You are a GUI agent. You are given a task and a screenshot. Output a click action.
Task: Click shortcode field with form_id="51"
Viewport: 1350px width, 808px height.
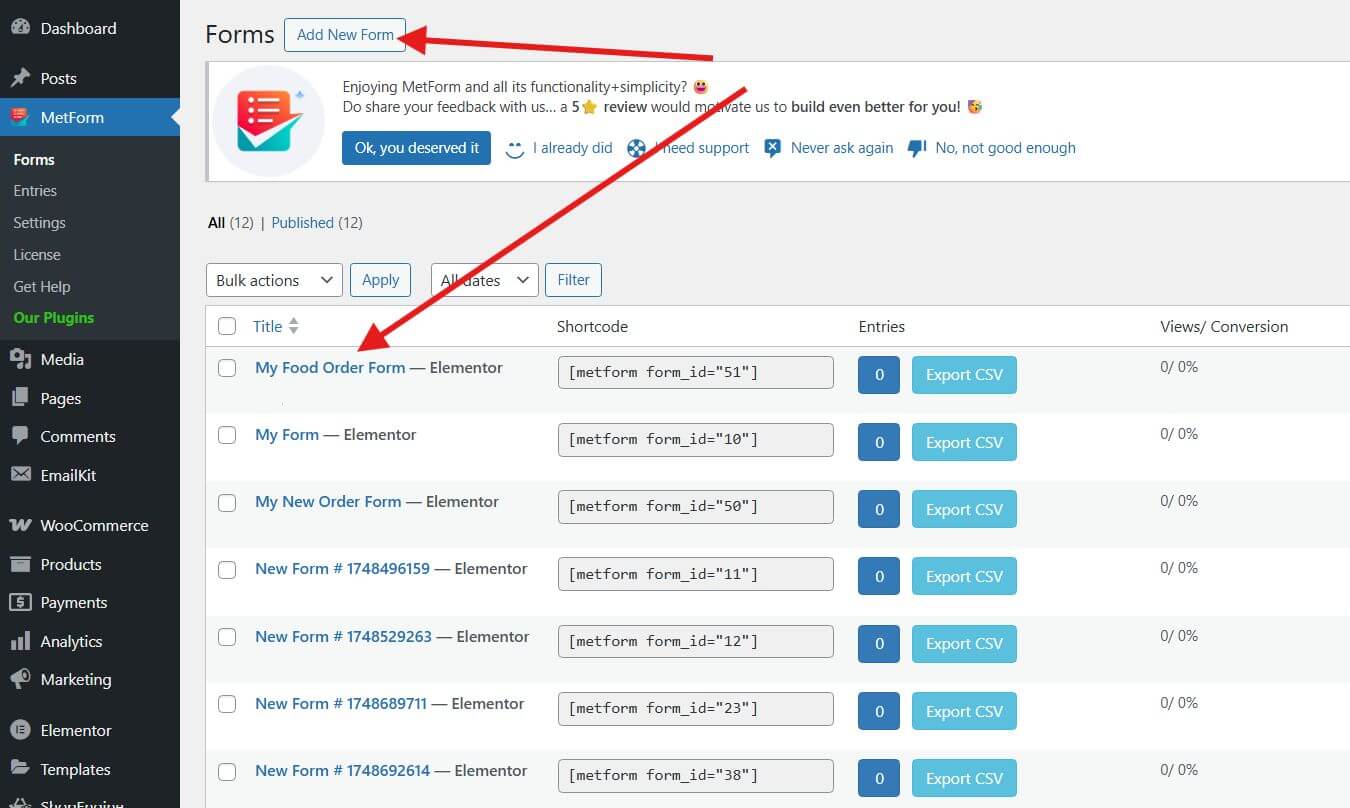click(696, 373)
